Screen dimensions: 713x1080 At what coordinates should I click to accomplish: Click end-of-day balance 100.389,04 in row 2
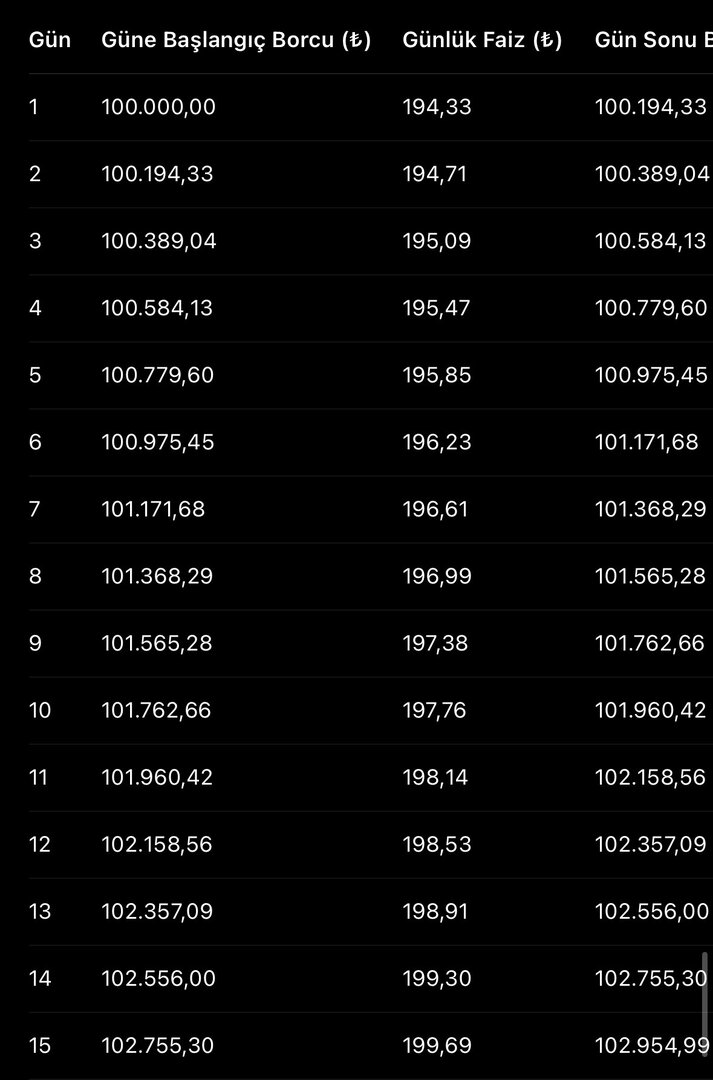point(651,174)
